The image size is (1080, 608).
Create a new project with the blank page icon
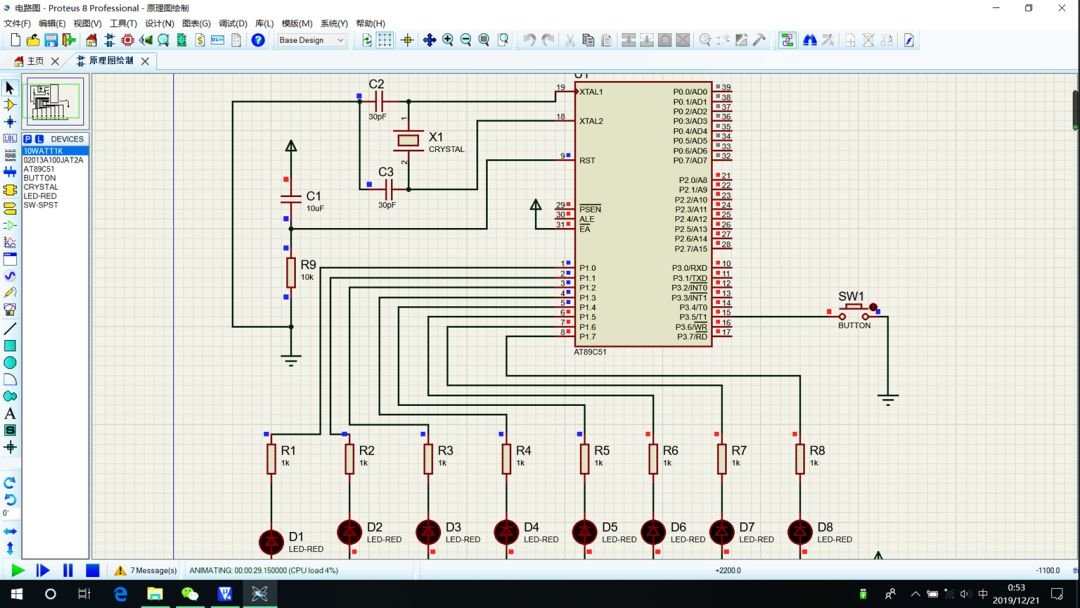15,41
